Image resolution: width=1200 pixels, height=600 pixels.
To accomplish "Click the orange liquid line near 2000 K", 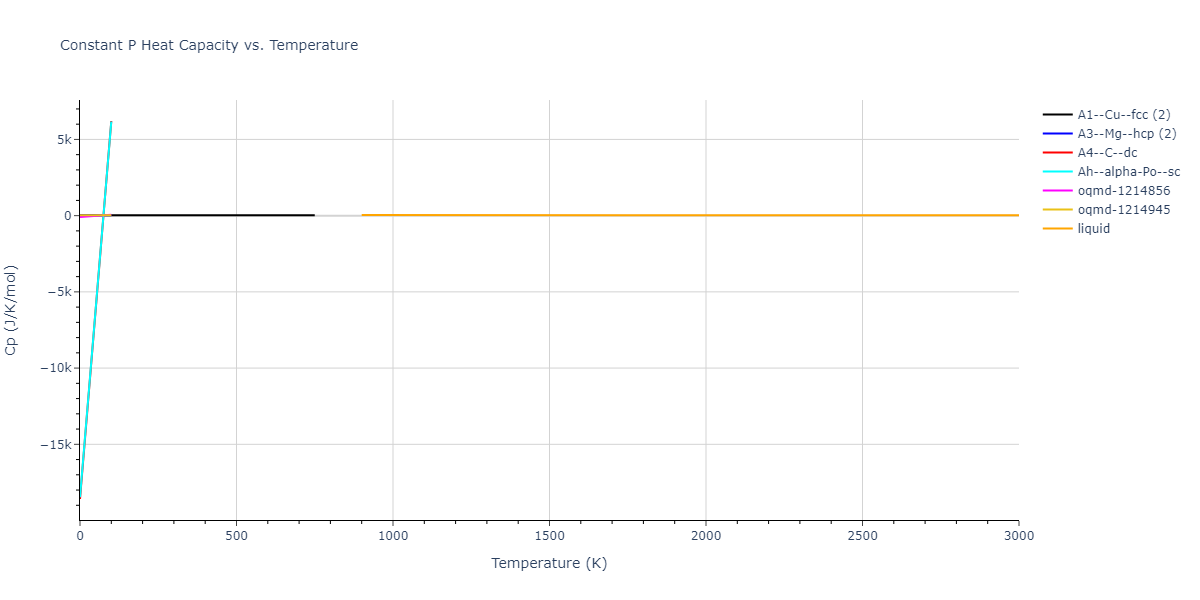I will [706, 215].
